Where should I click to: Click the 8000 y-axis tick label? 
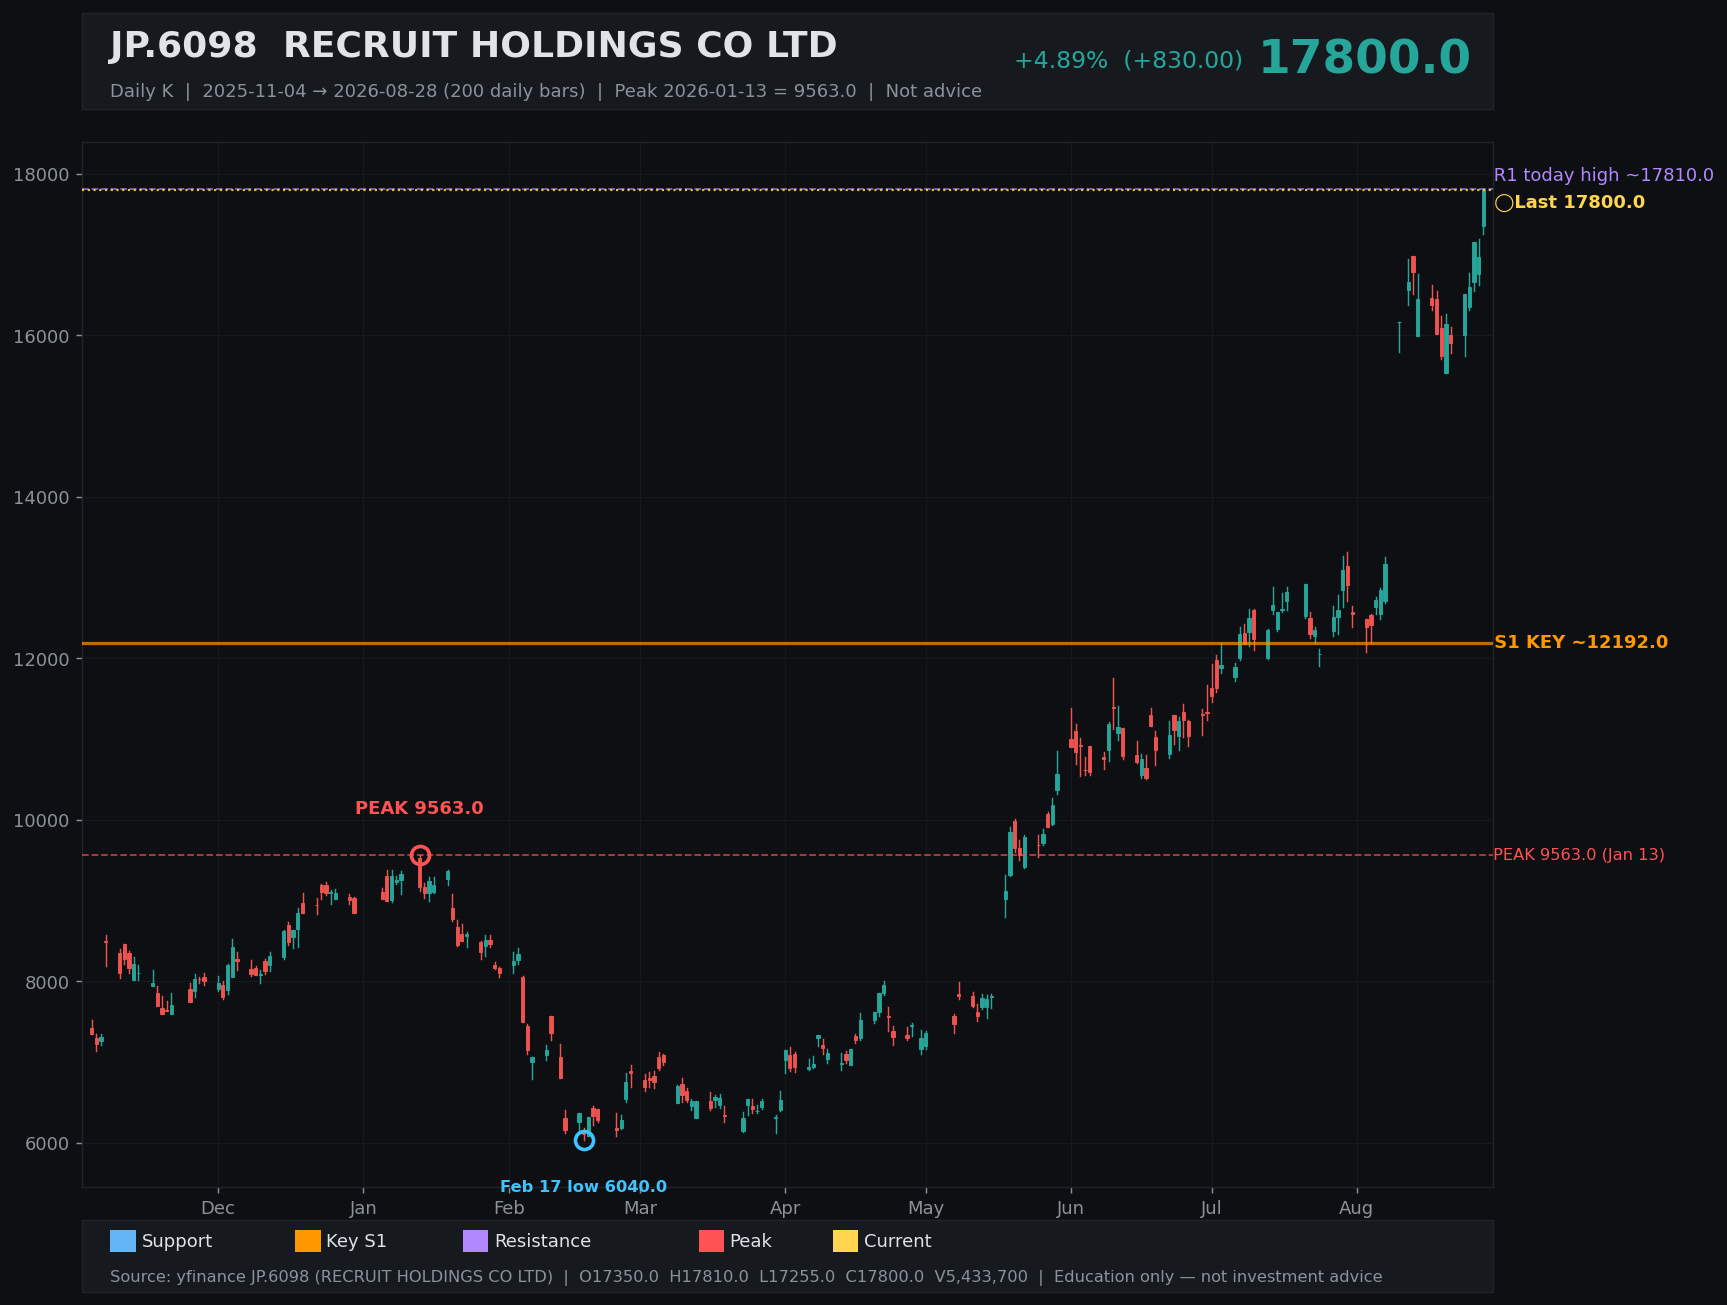tap(47, 982)
